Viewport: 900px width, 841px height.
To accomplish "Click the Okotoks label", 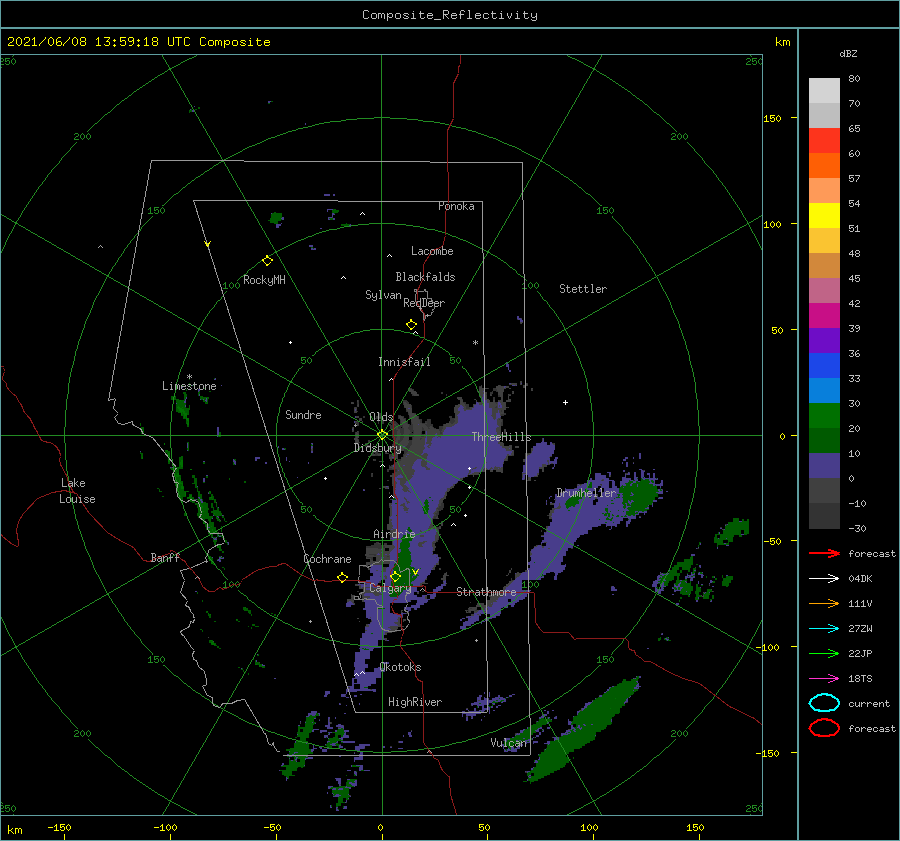I will coord(400,667).
